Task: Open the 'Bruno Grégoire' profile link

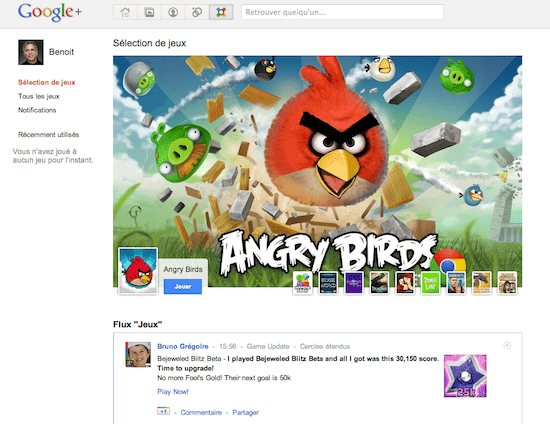Action: pos(183,346)
